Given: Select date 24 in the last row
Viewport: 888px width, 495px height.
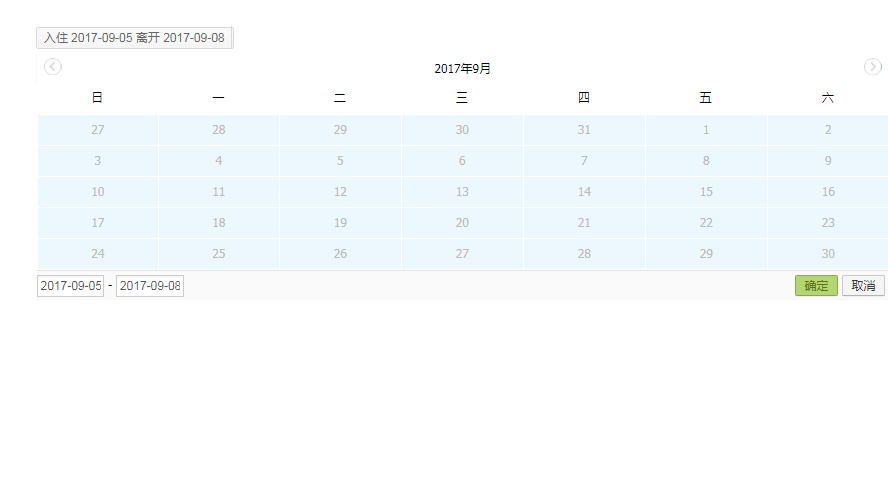Looking at the screenshot, I should [x=97, y=254].
